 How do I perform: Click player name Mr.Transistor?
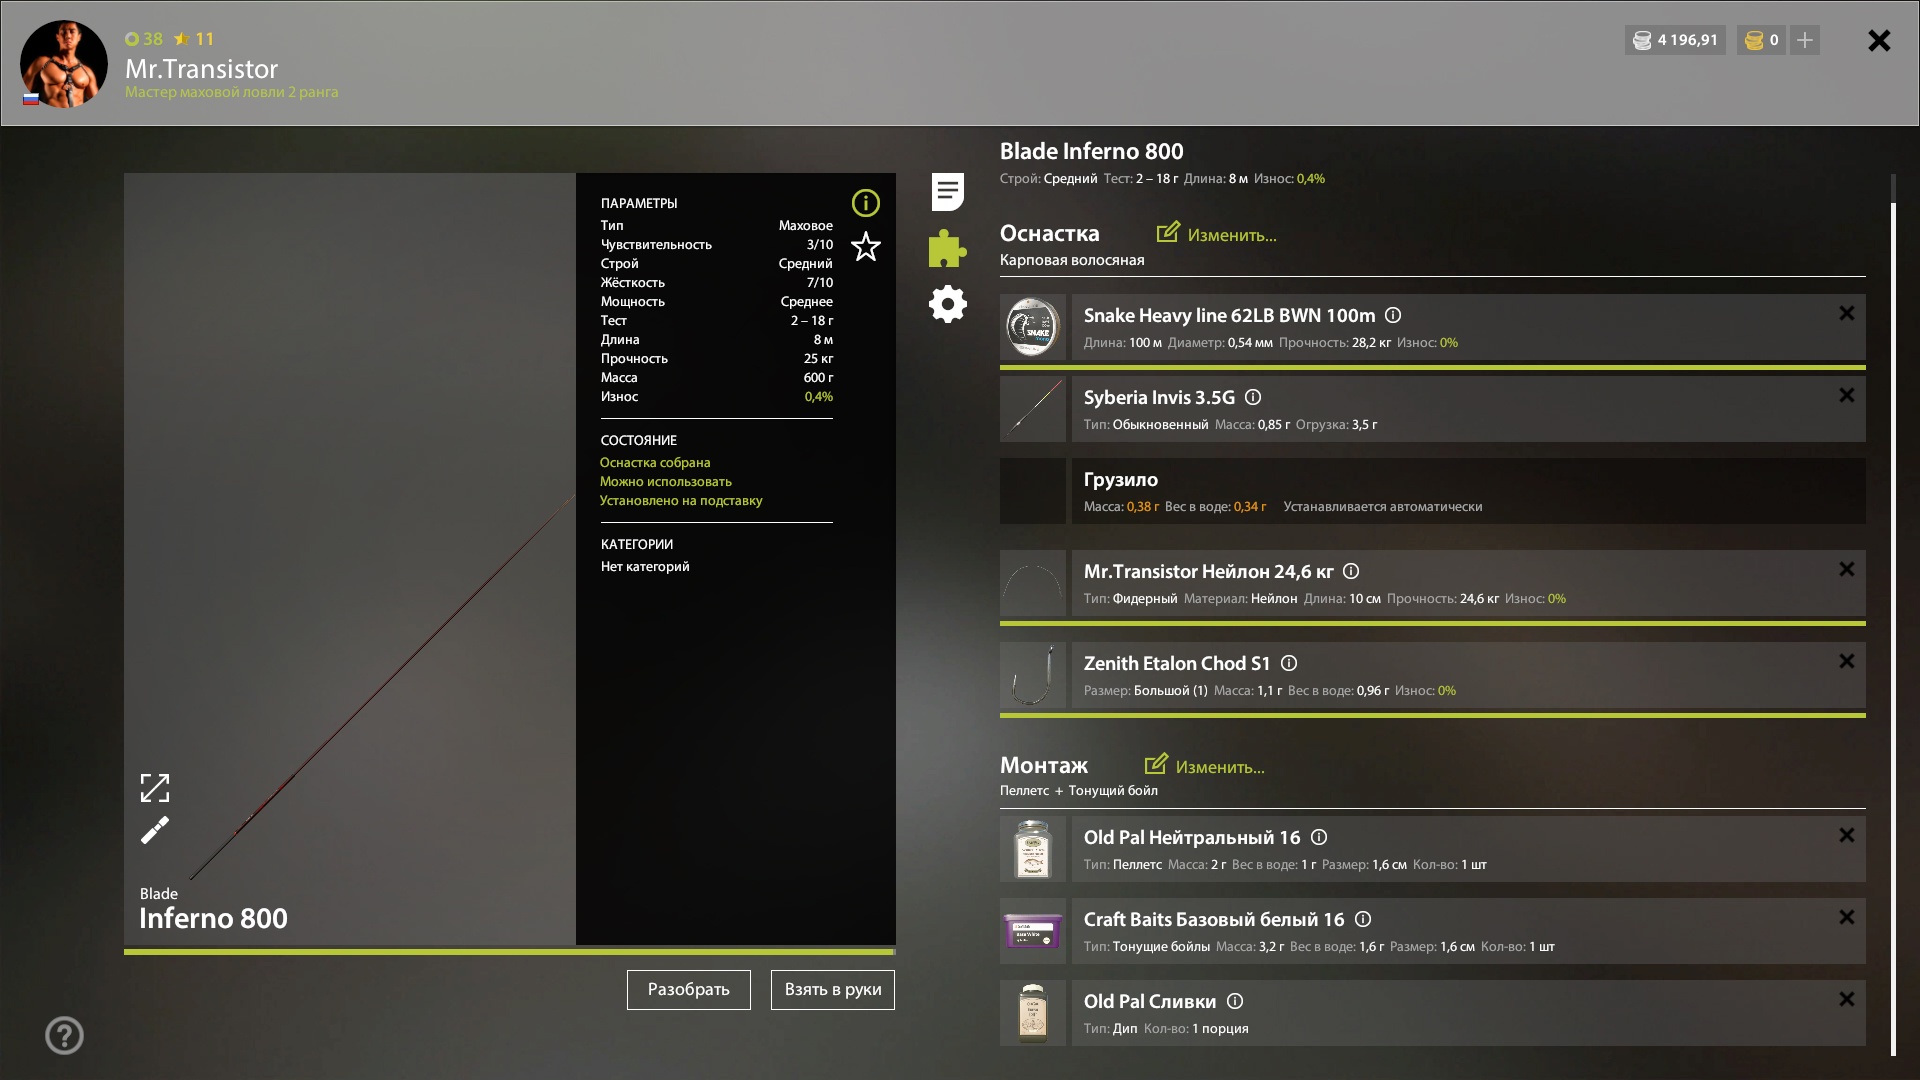[x=201, y=68]
